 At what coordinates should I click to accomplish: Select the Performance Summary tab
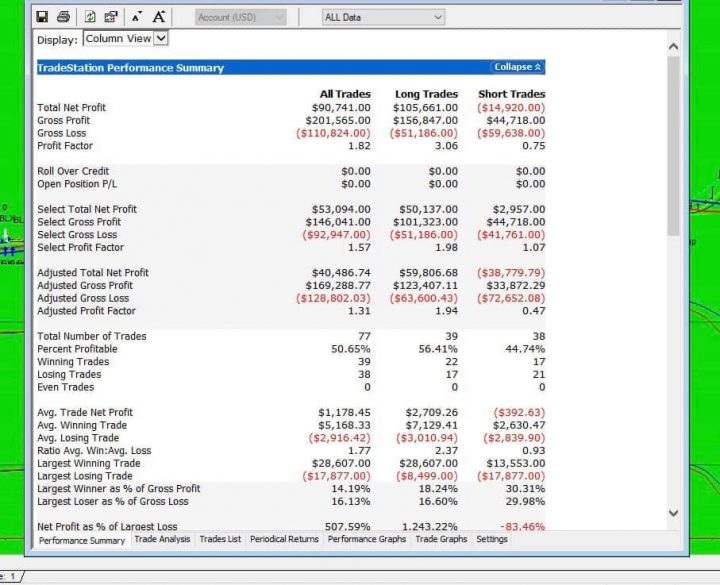point(82,540)
